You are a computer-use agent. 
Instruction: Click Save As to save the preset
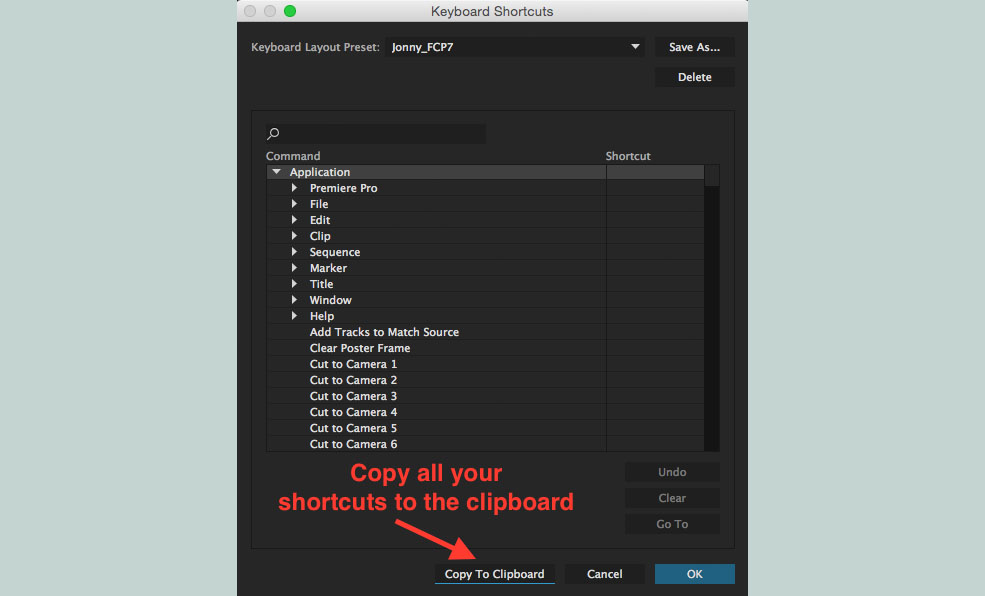click(x=694, y=46)
